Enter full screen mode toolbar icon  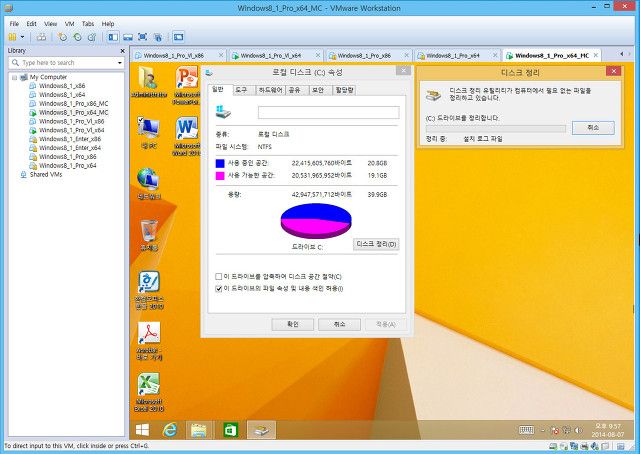(142, 37)
